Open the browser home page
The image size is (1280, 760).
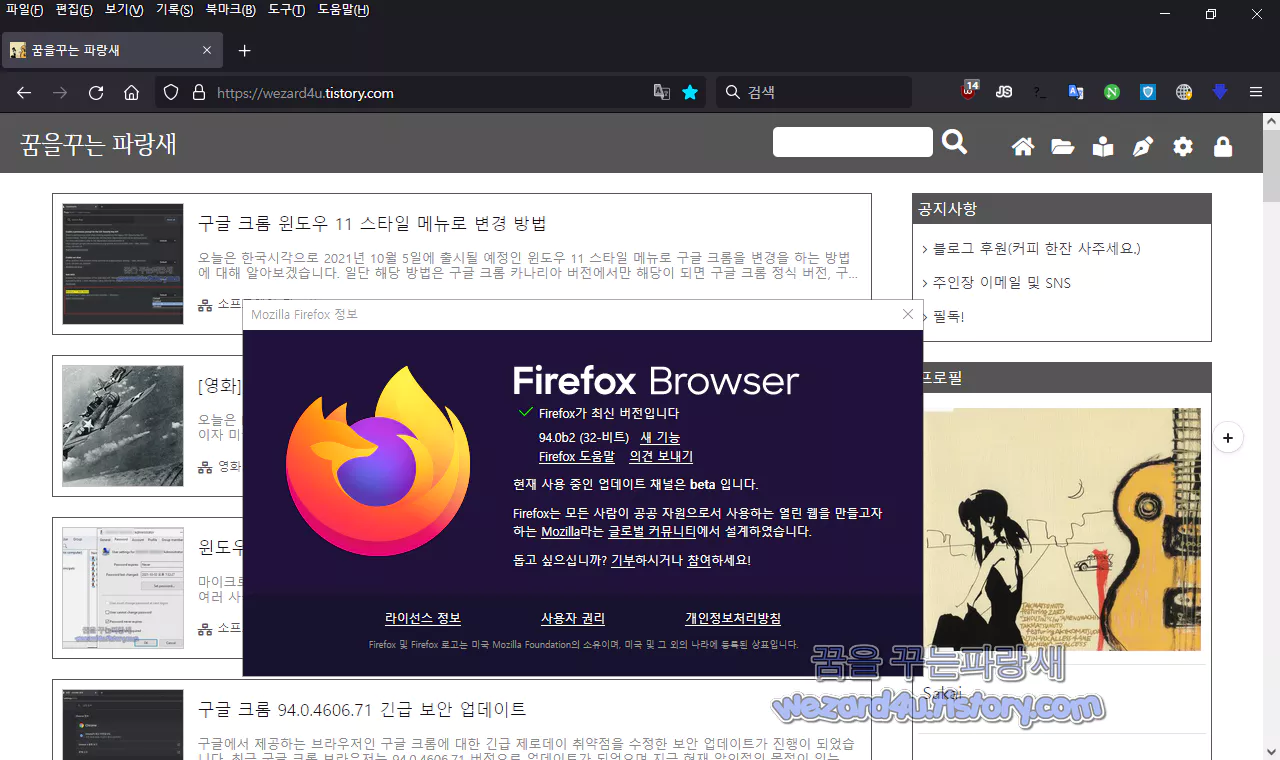[131, 93]
